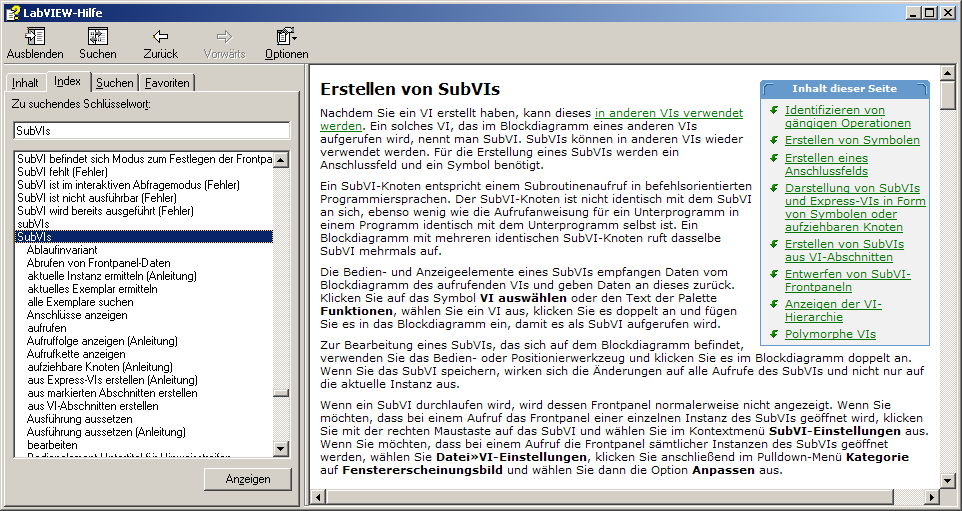
Task: Select 'Aufrufkette anzeigen' entry
Action: pos(76,354)
